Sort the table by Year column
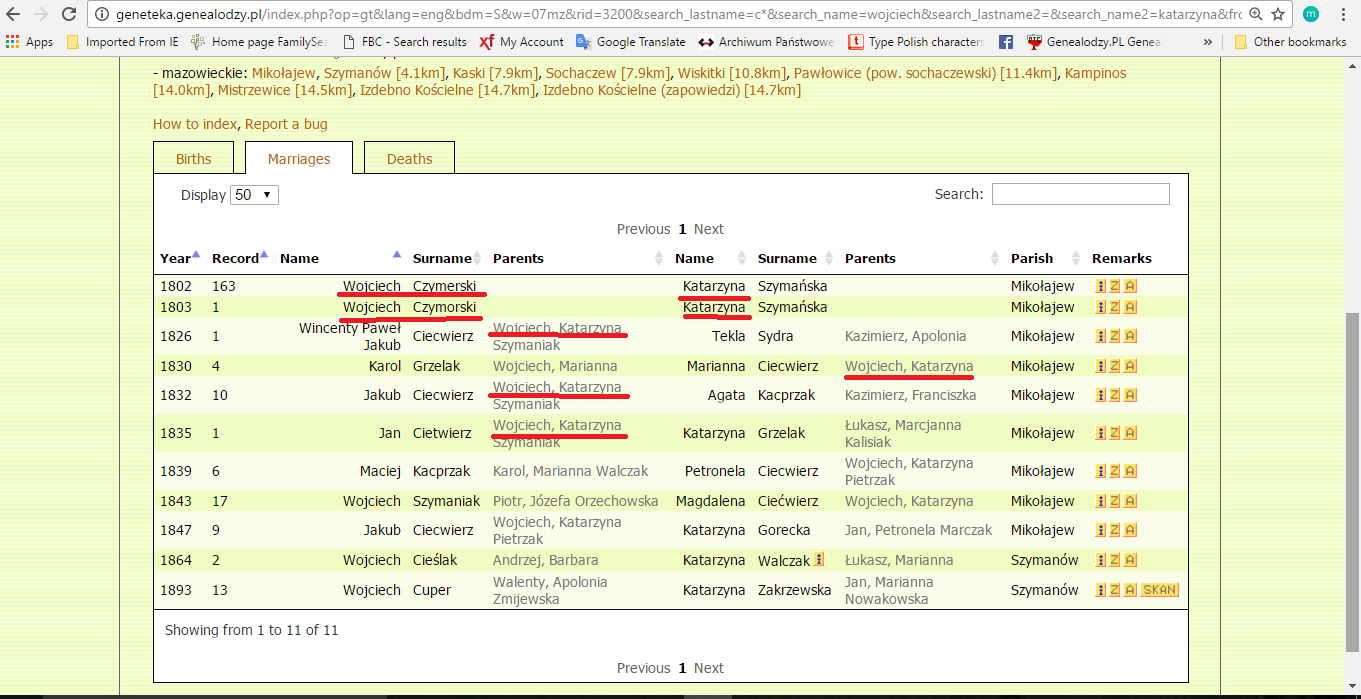The width and height of the screenshot is (1361, 699). [x=180, y=258]
